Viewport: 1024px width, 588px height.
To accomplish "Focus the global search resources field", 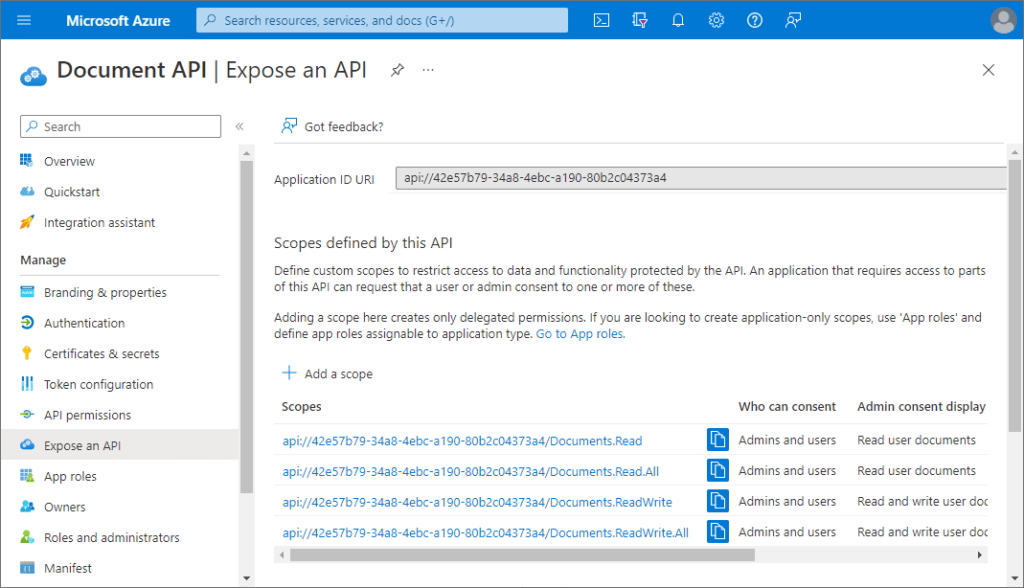I will tap(380, 19).
